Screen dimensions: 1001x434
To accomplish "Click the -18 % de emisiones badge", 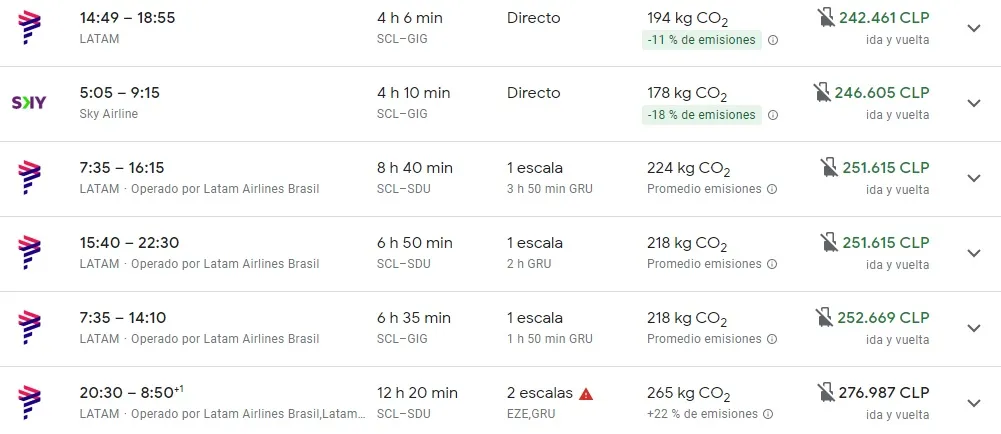I will [700, 115].
